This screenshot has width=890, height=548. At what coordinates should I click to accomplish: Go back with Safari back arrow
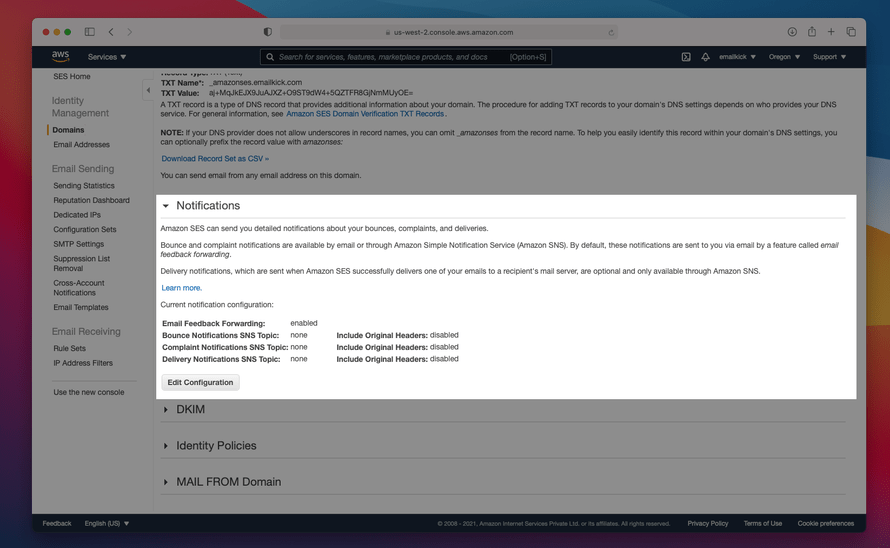111,32
